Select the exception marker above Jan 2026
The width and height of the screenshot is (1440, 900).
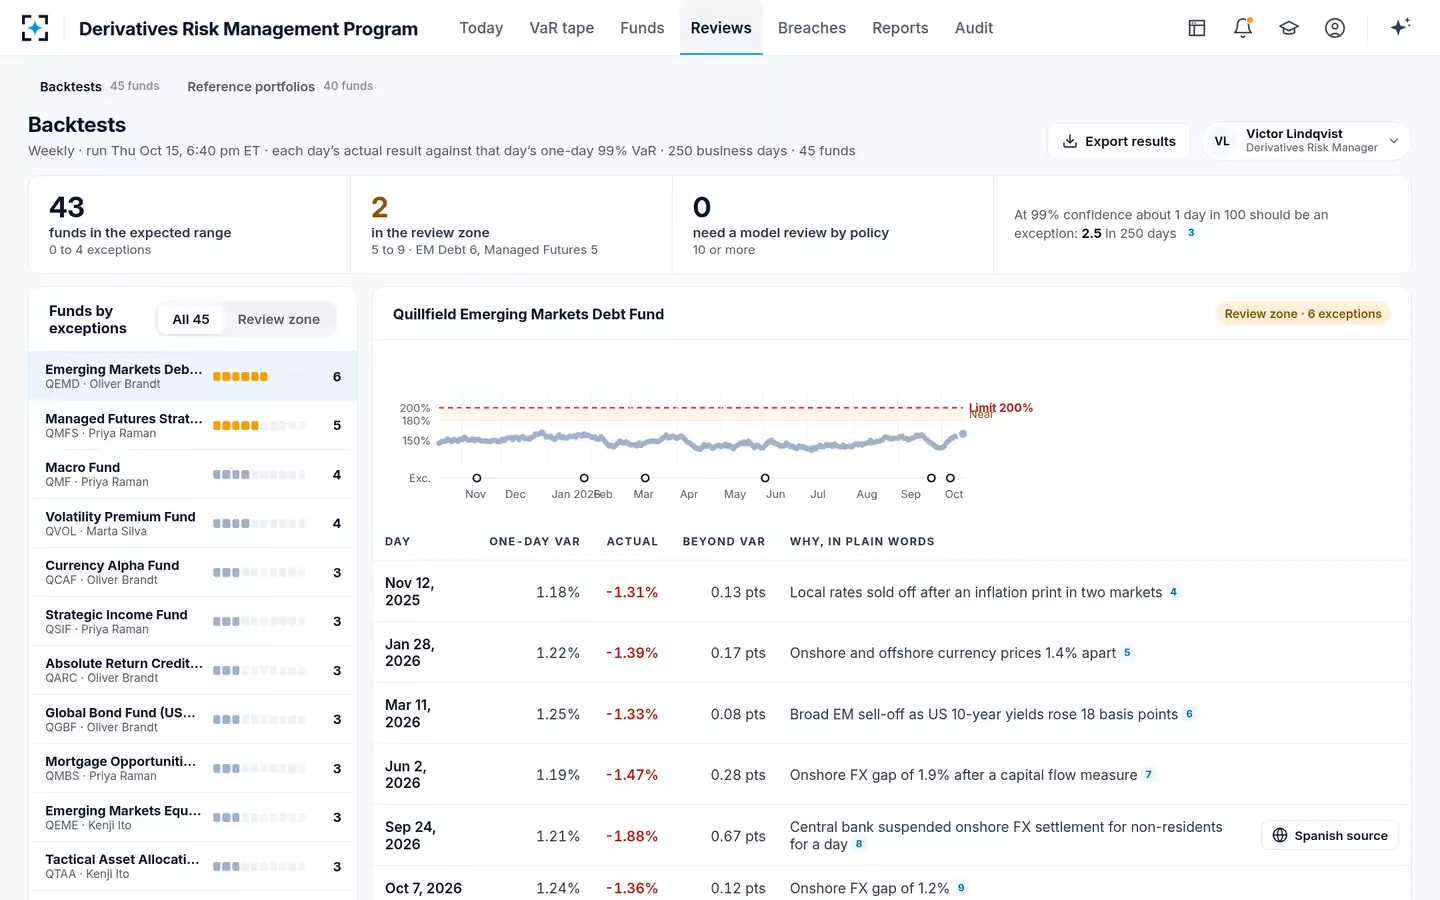(x=584, y=478)
